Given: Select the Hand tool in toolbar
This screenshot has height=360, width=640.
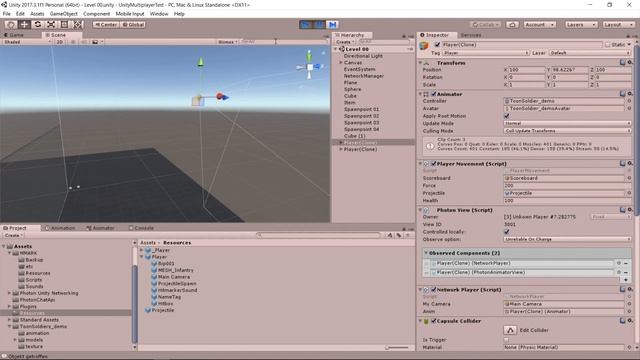Looking at the screenshot, I should (11, 24).
